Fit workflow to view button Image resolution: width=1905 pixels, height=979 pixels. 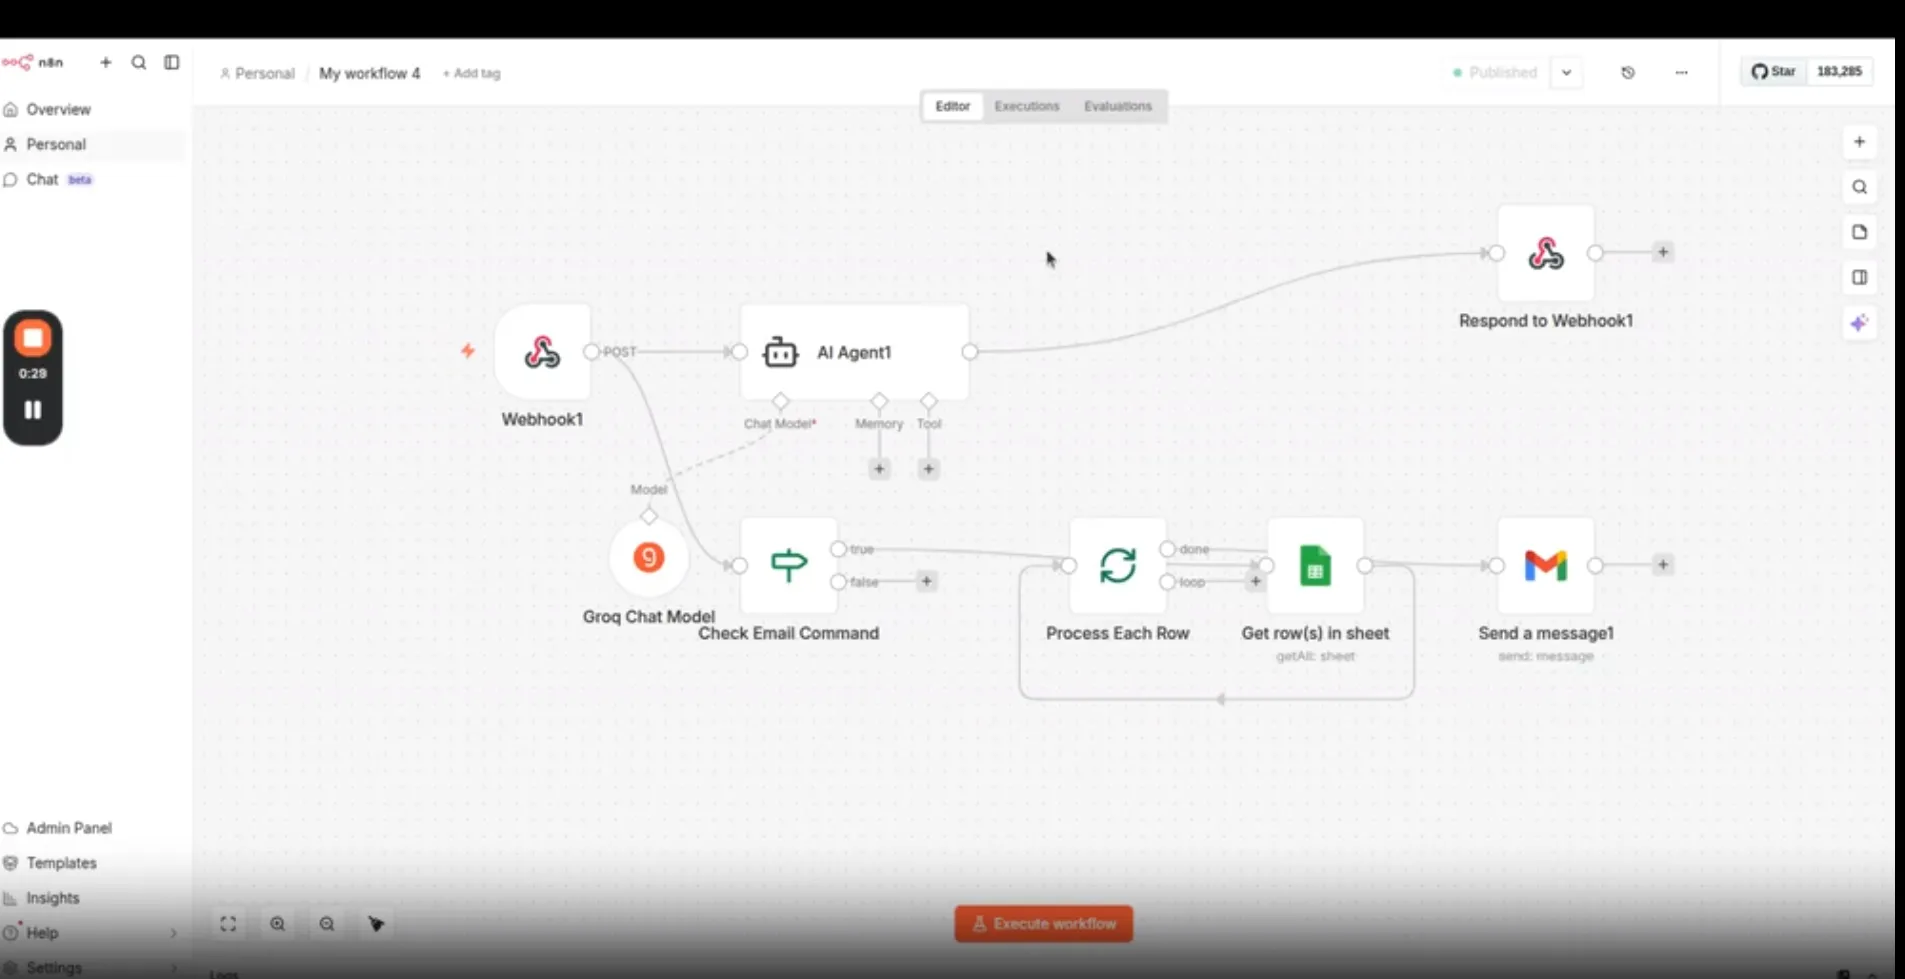(x=228, y=924)
